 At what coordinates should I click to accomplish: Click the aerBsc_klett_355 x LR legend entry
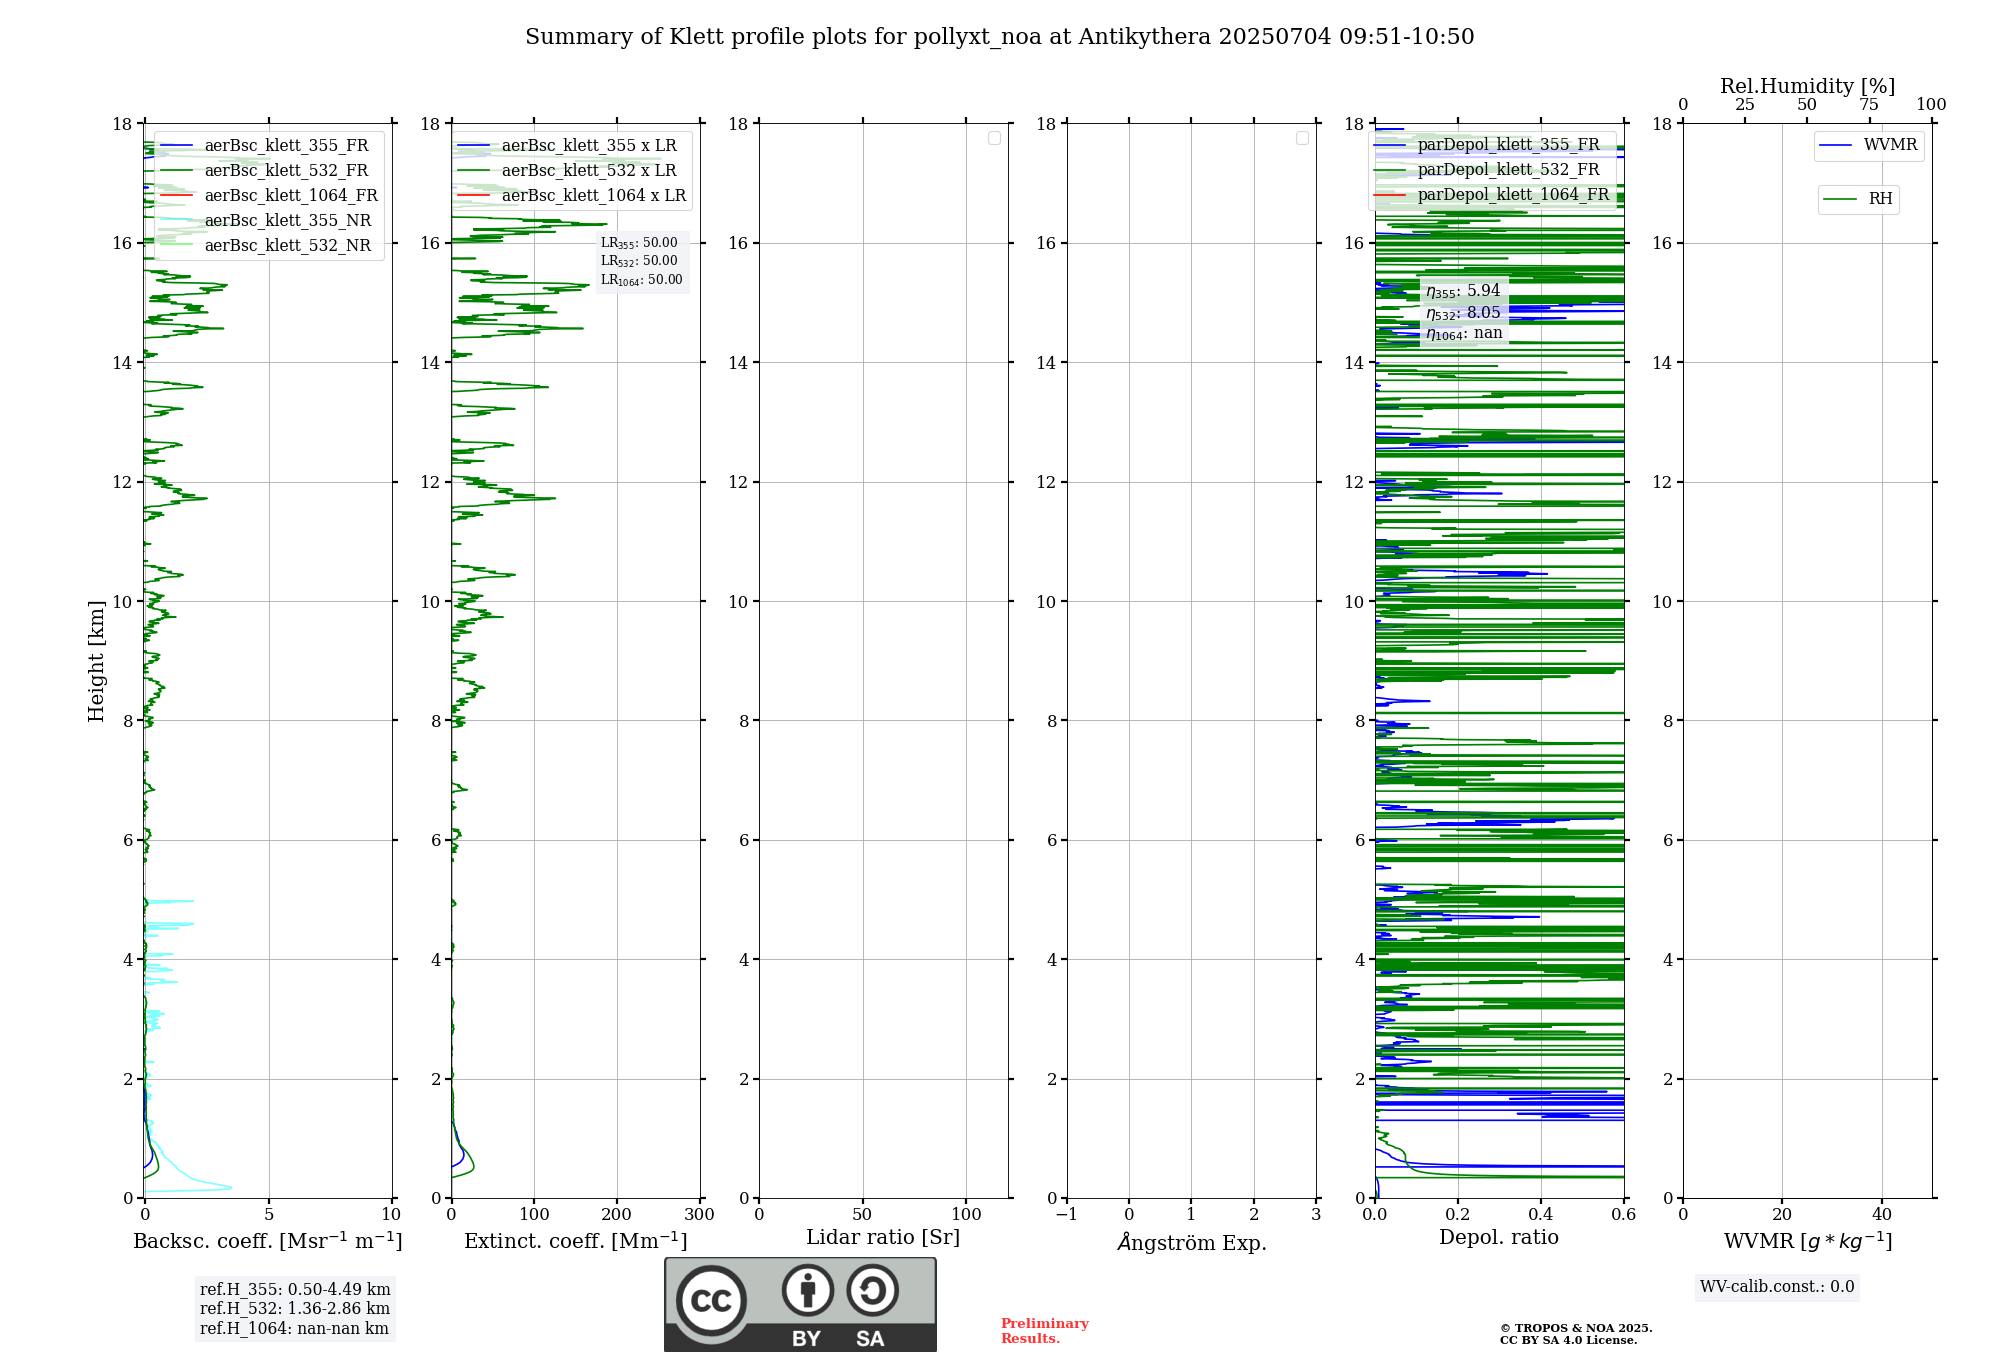pos(568,145)
